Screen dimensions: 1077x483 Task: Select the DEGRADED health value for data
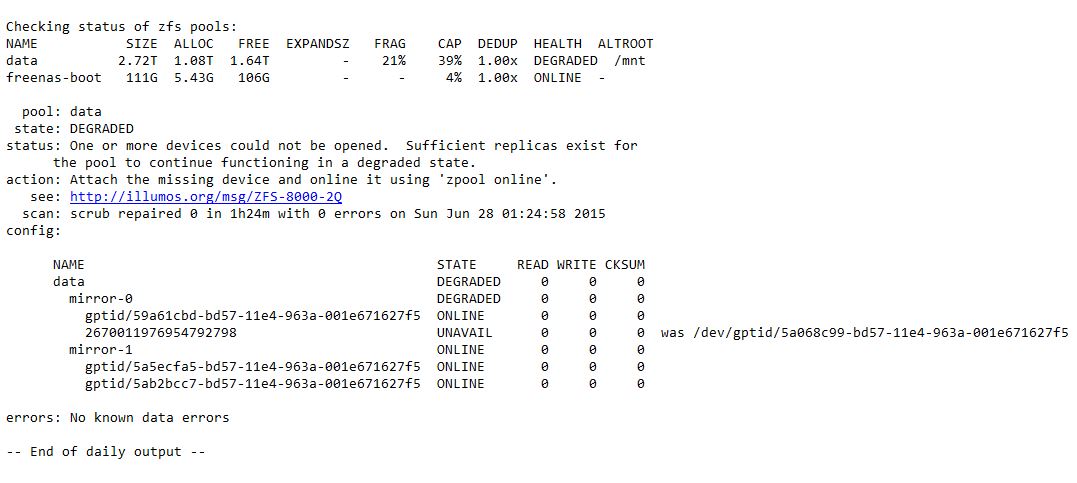click(x=565, y=60)
